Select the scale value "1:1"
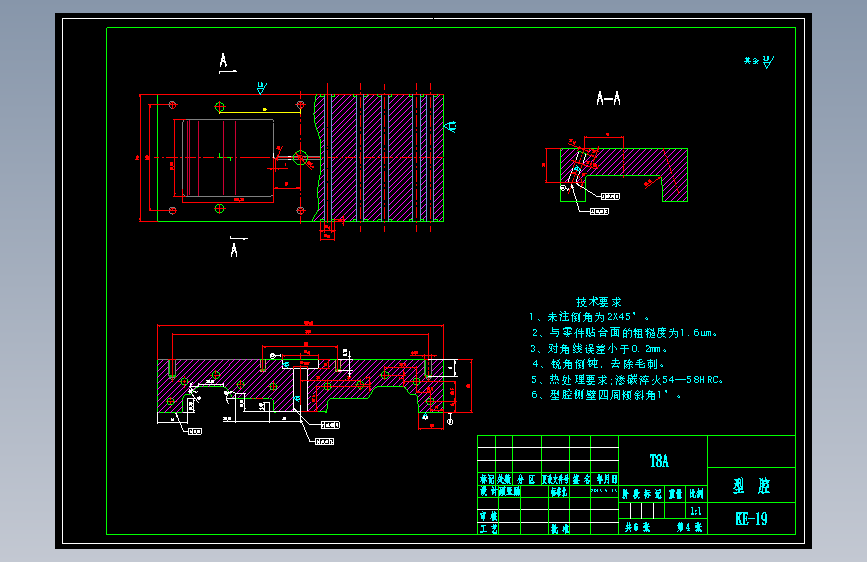 (x=696, y=512)
